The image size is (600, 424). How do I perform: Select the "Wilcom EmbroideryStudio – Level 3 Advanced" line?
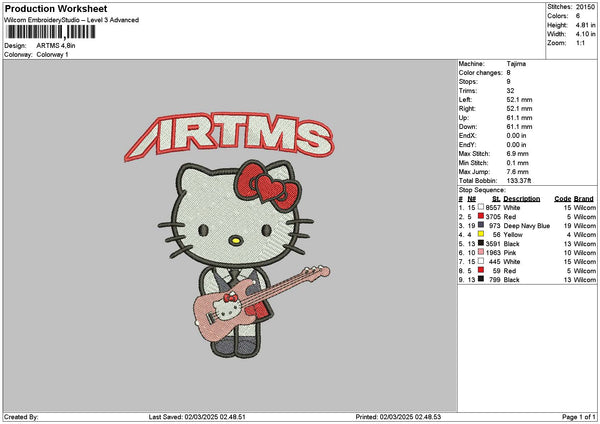[x=72, y=20]
